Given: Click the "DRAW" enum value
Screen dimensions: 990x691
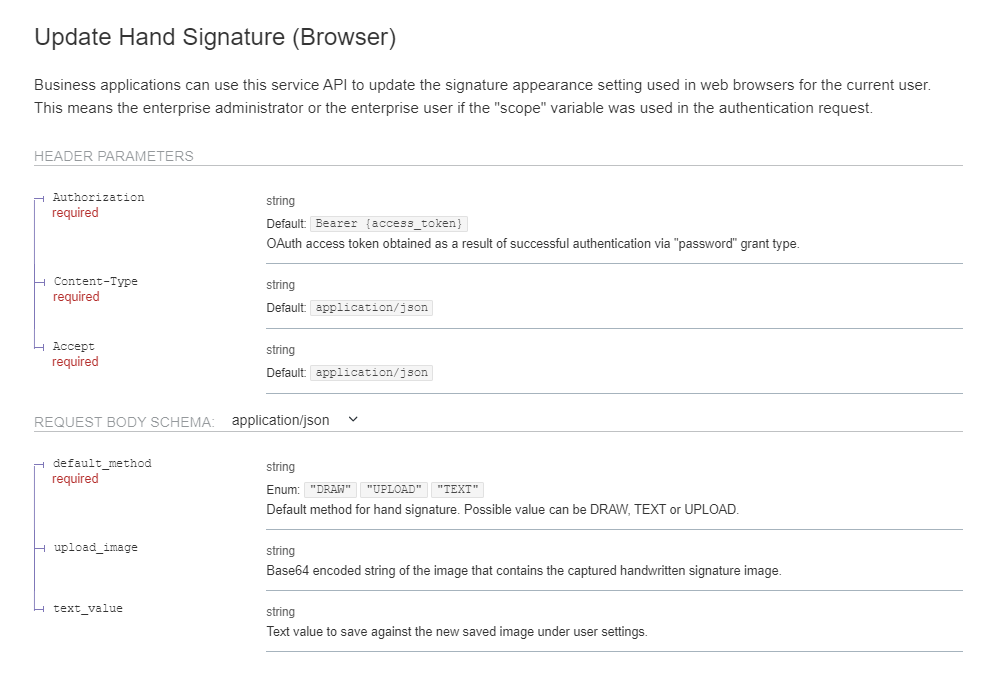Looking at the screenshot, I should (x=330, y=489).
